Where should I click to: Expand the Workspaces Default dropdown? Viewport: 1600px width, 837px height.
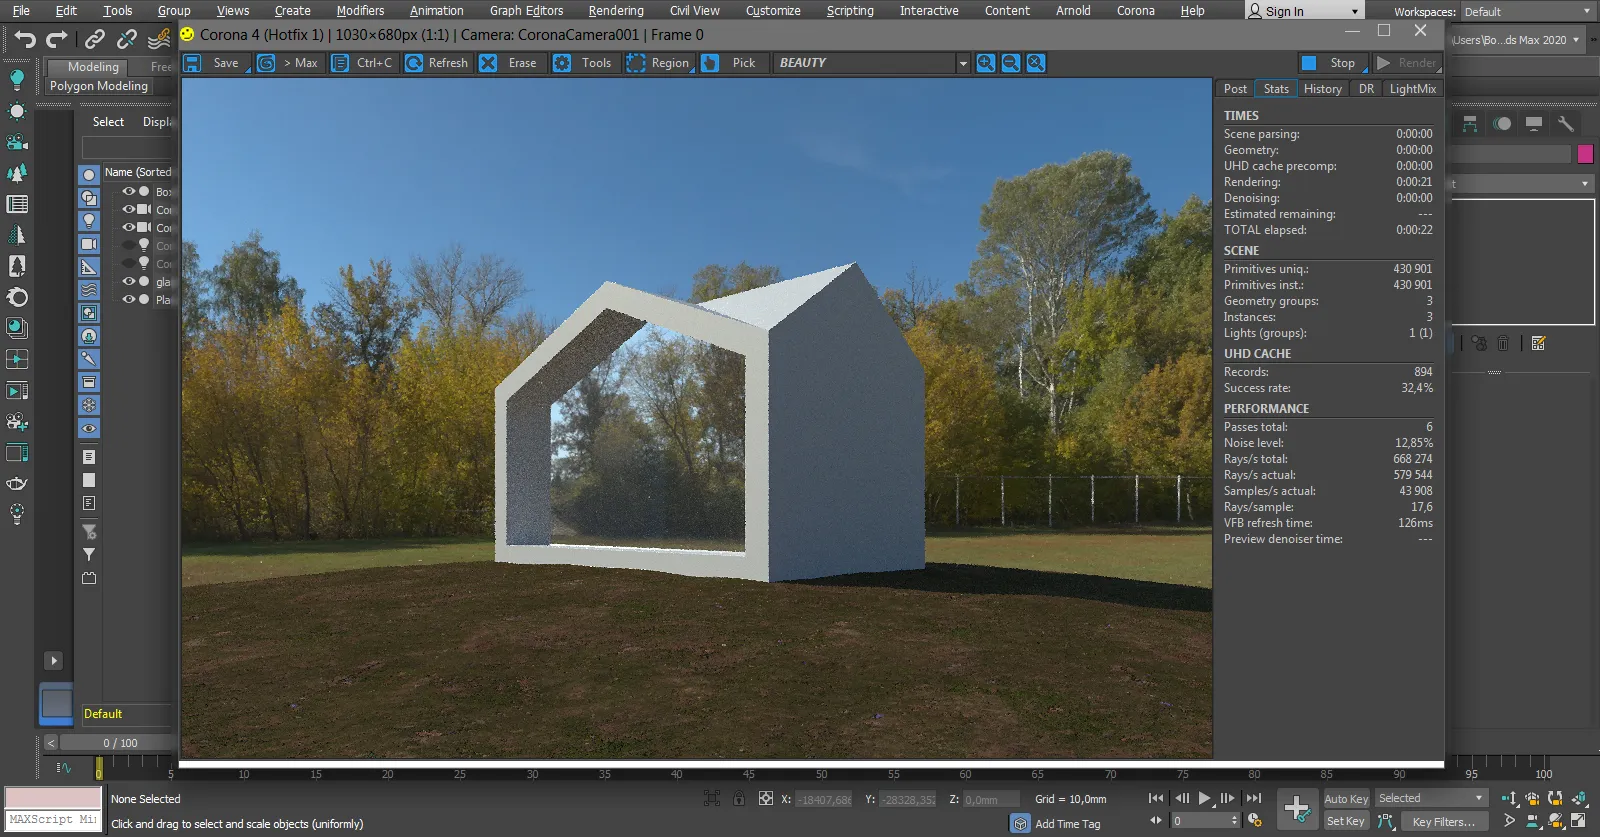point(1527,12)
